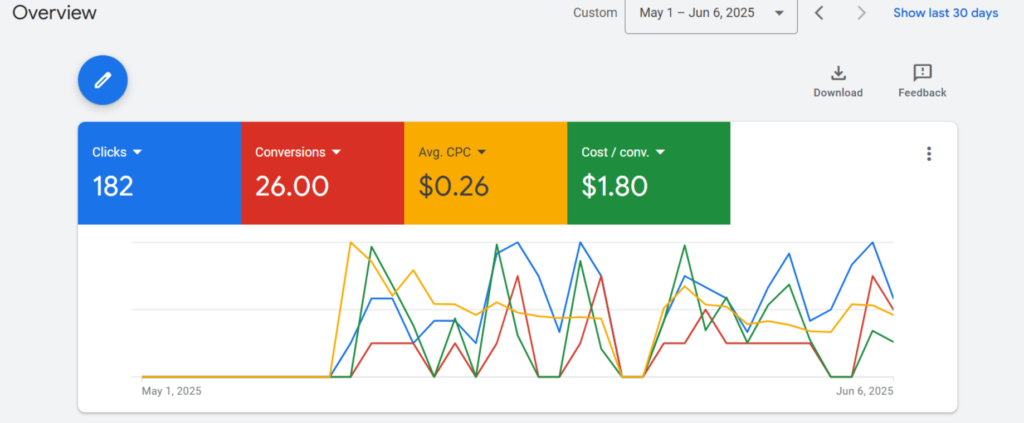1024x423 pixels.
Task: Select the yellow Avg. CPC value $0.26
Action: tap(453, 187)
